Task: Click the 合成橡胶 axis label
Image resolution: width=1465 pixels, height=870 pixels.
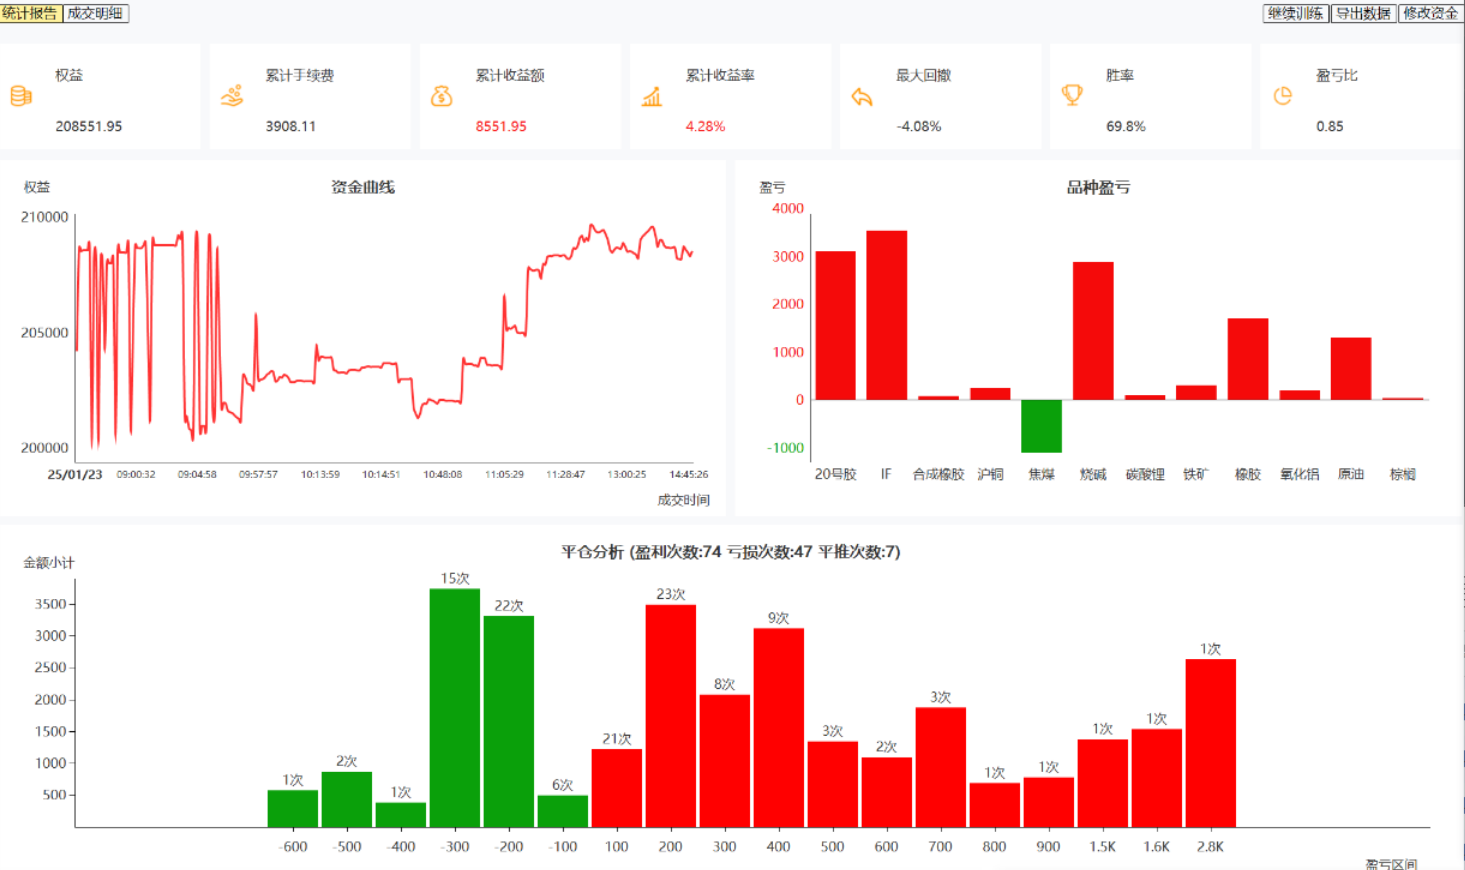Action: (x=938, y=474)
